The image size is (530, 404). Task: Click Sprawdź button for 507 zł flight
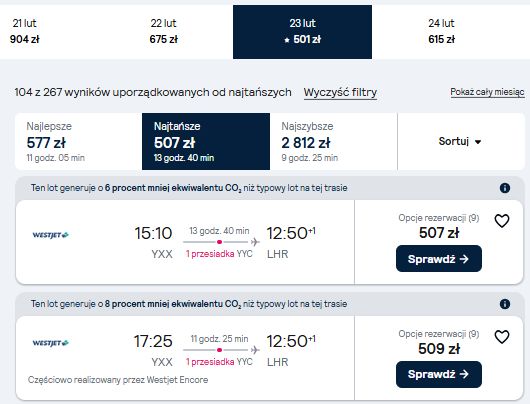coord(439,259)
